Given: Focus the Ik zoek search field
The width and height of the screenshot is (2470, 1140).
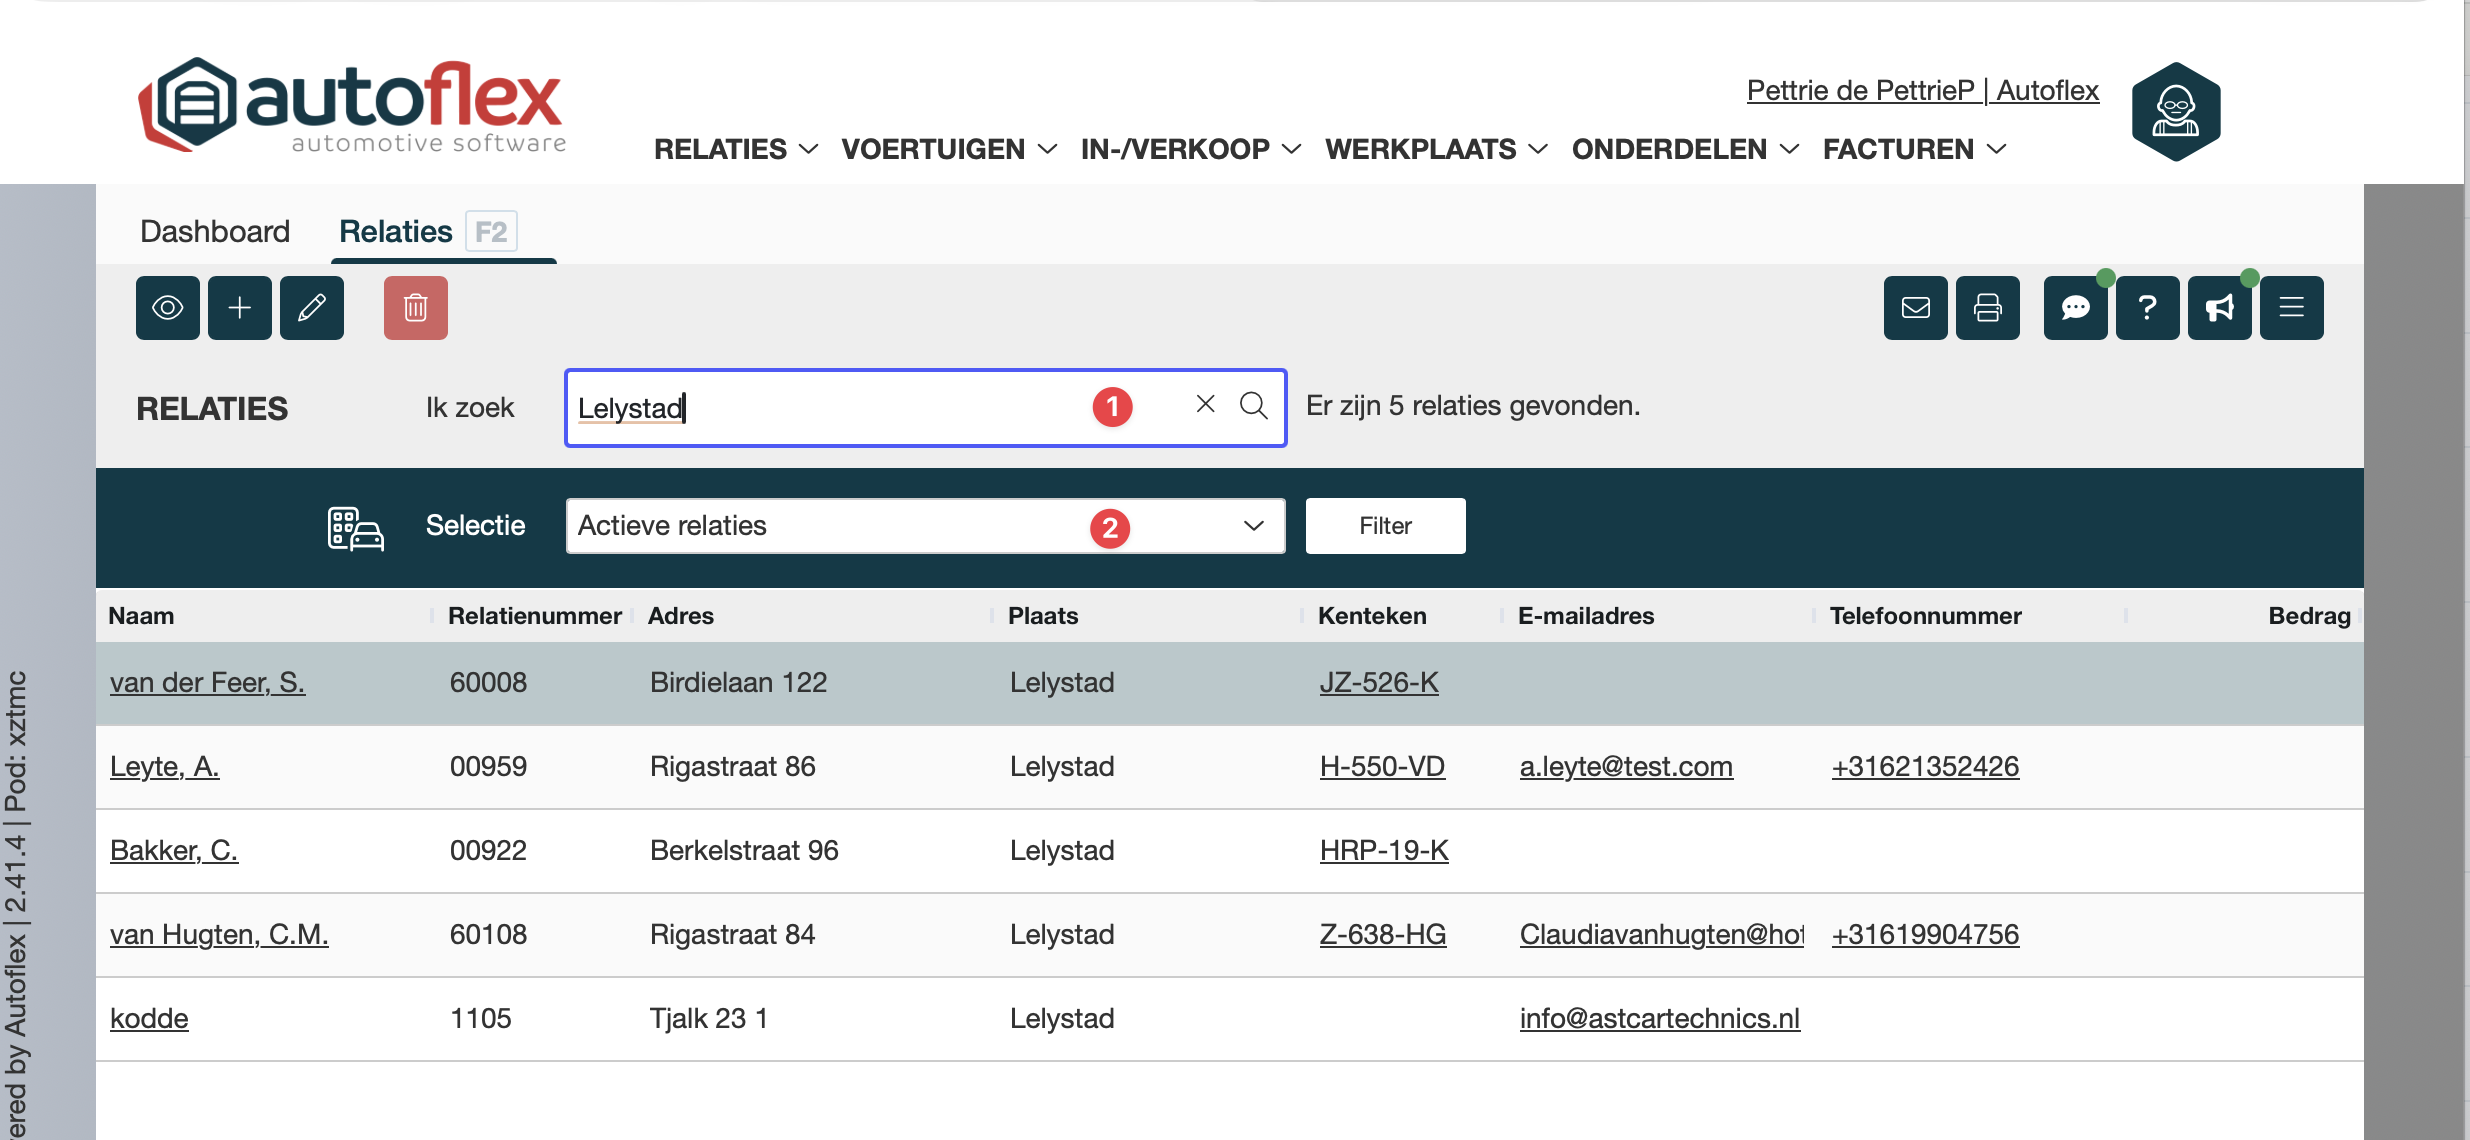Looking at the screenshot, I should tap(926, 408).
